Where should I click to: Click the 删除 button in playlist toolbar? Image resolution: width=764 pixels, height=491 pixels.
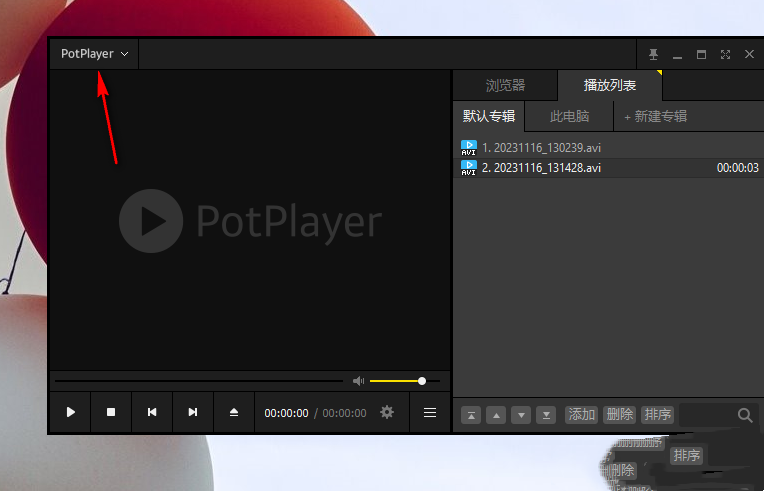pos(619,415)
